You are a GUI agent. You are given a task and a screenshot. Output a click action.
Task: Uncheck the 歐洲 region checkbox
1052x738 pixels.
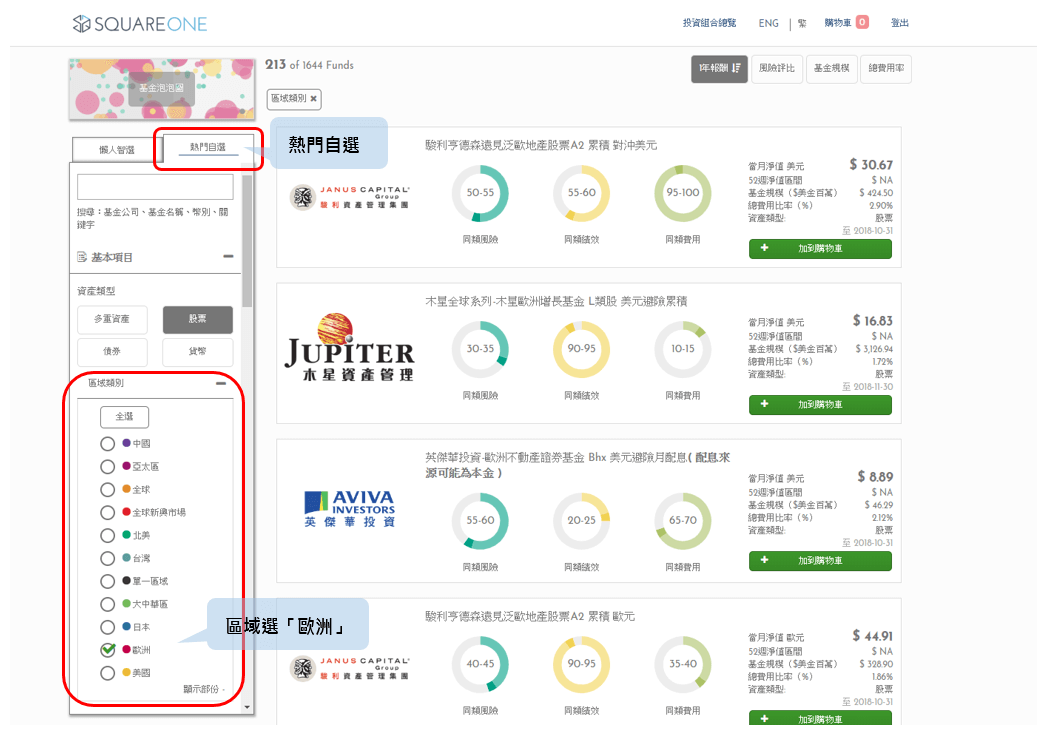(x=107, y=649)
